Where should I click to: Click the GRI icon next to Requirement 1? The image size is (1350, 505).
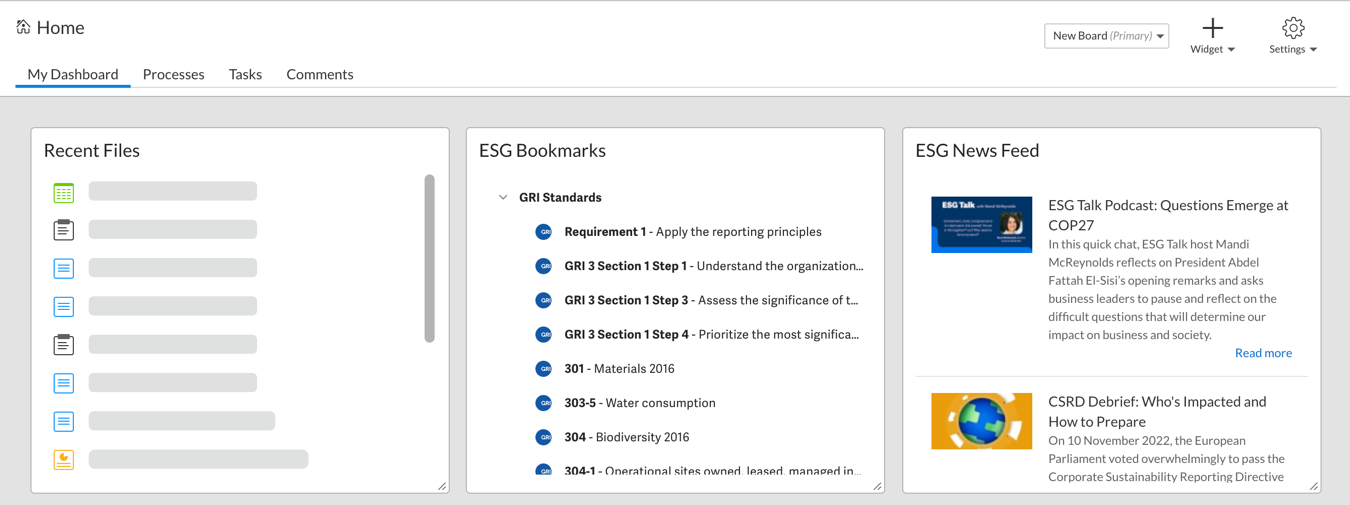(544, 232)
